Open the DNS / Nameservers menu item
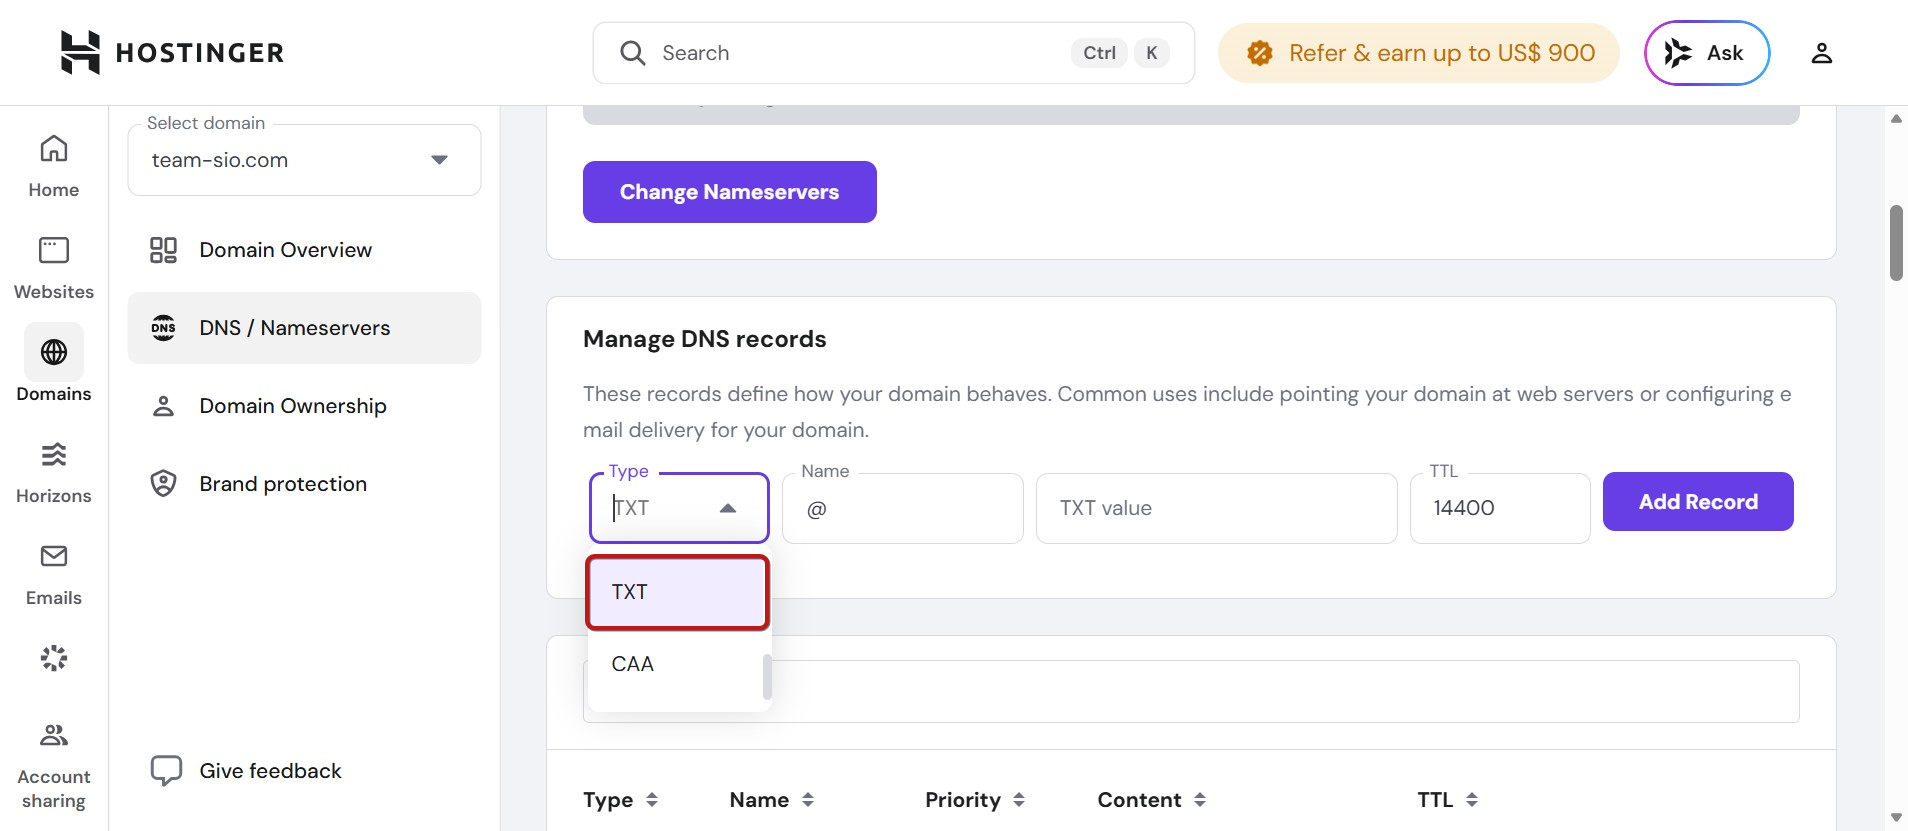This screenshot has width=1908, height=831. coord(304,328)
